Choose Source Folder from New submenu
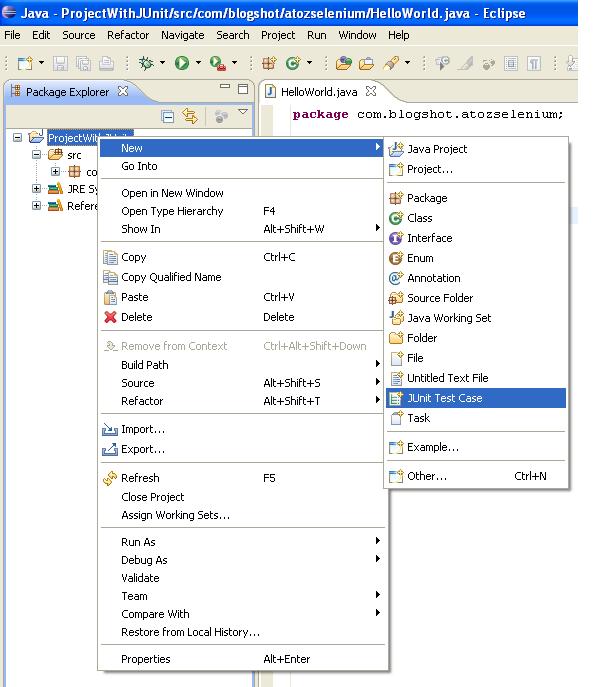This screenshot has height=687, width=600. click(x=476, y=298)
